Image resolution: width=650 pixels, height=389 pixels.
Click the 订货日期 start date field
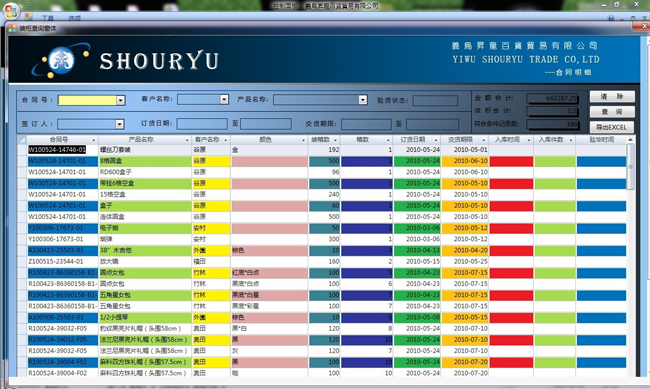click(x=202, y=124)
